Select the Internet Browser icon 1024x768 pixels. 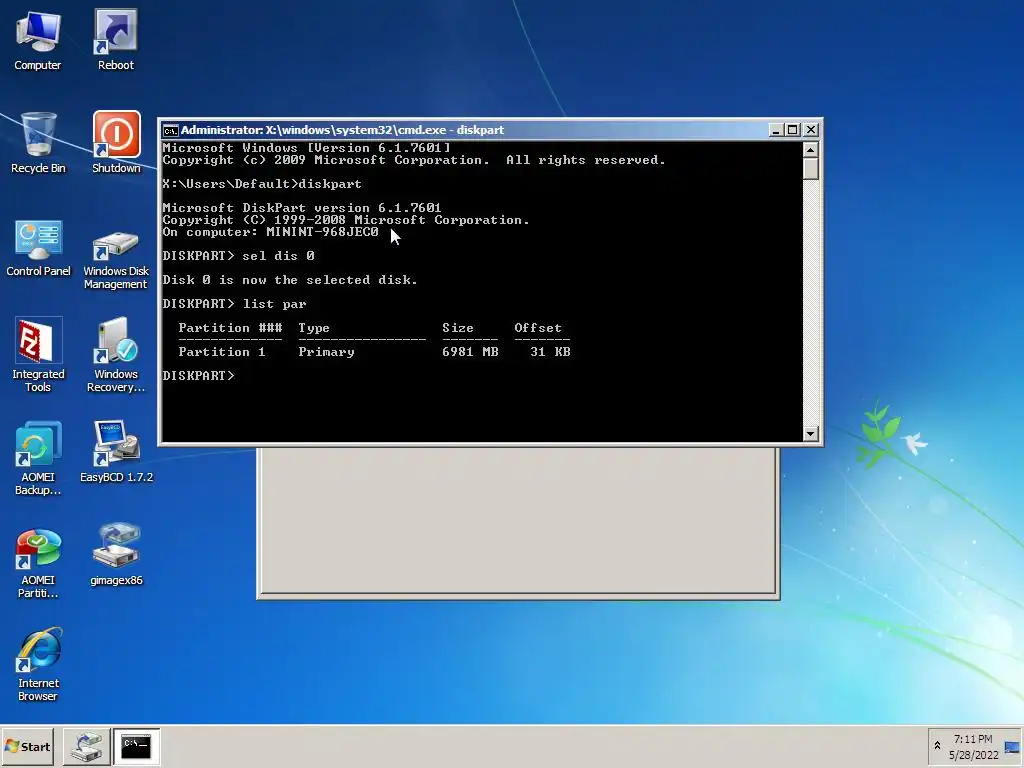(38, 665)
